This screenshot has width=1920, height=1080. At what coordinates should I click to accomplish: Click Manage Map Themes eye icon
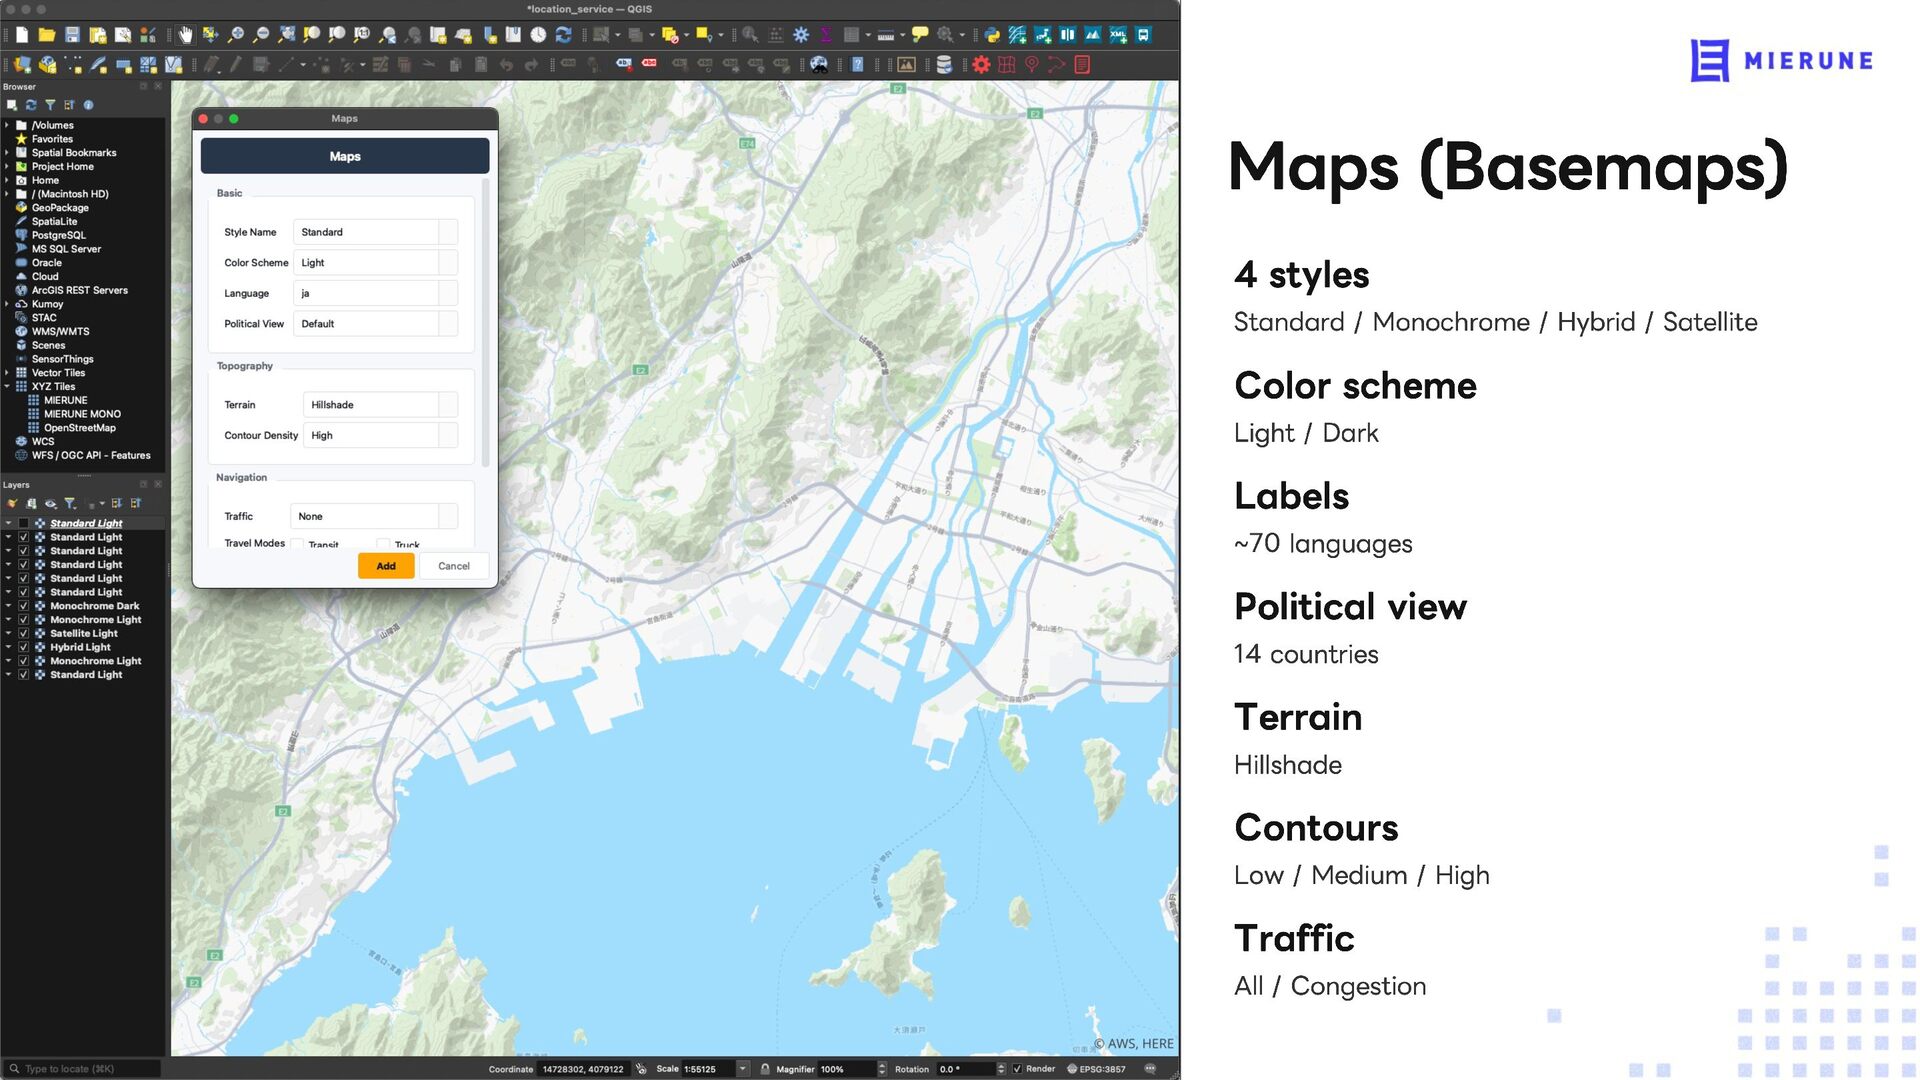click(x=51, y=503)
